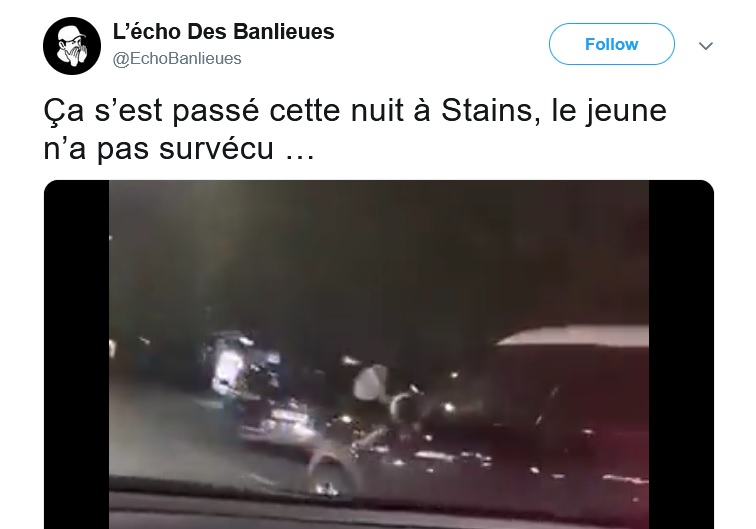
Task: Open L'écho Des Banlieues profile avatar
Action: pos(72,46)
